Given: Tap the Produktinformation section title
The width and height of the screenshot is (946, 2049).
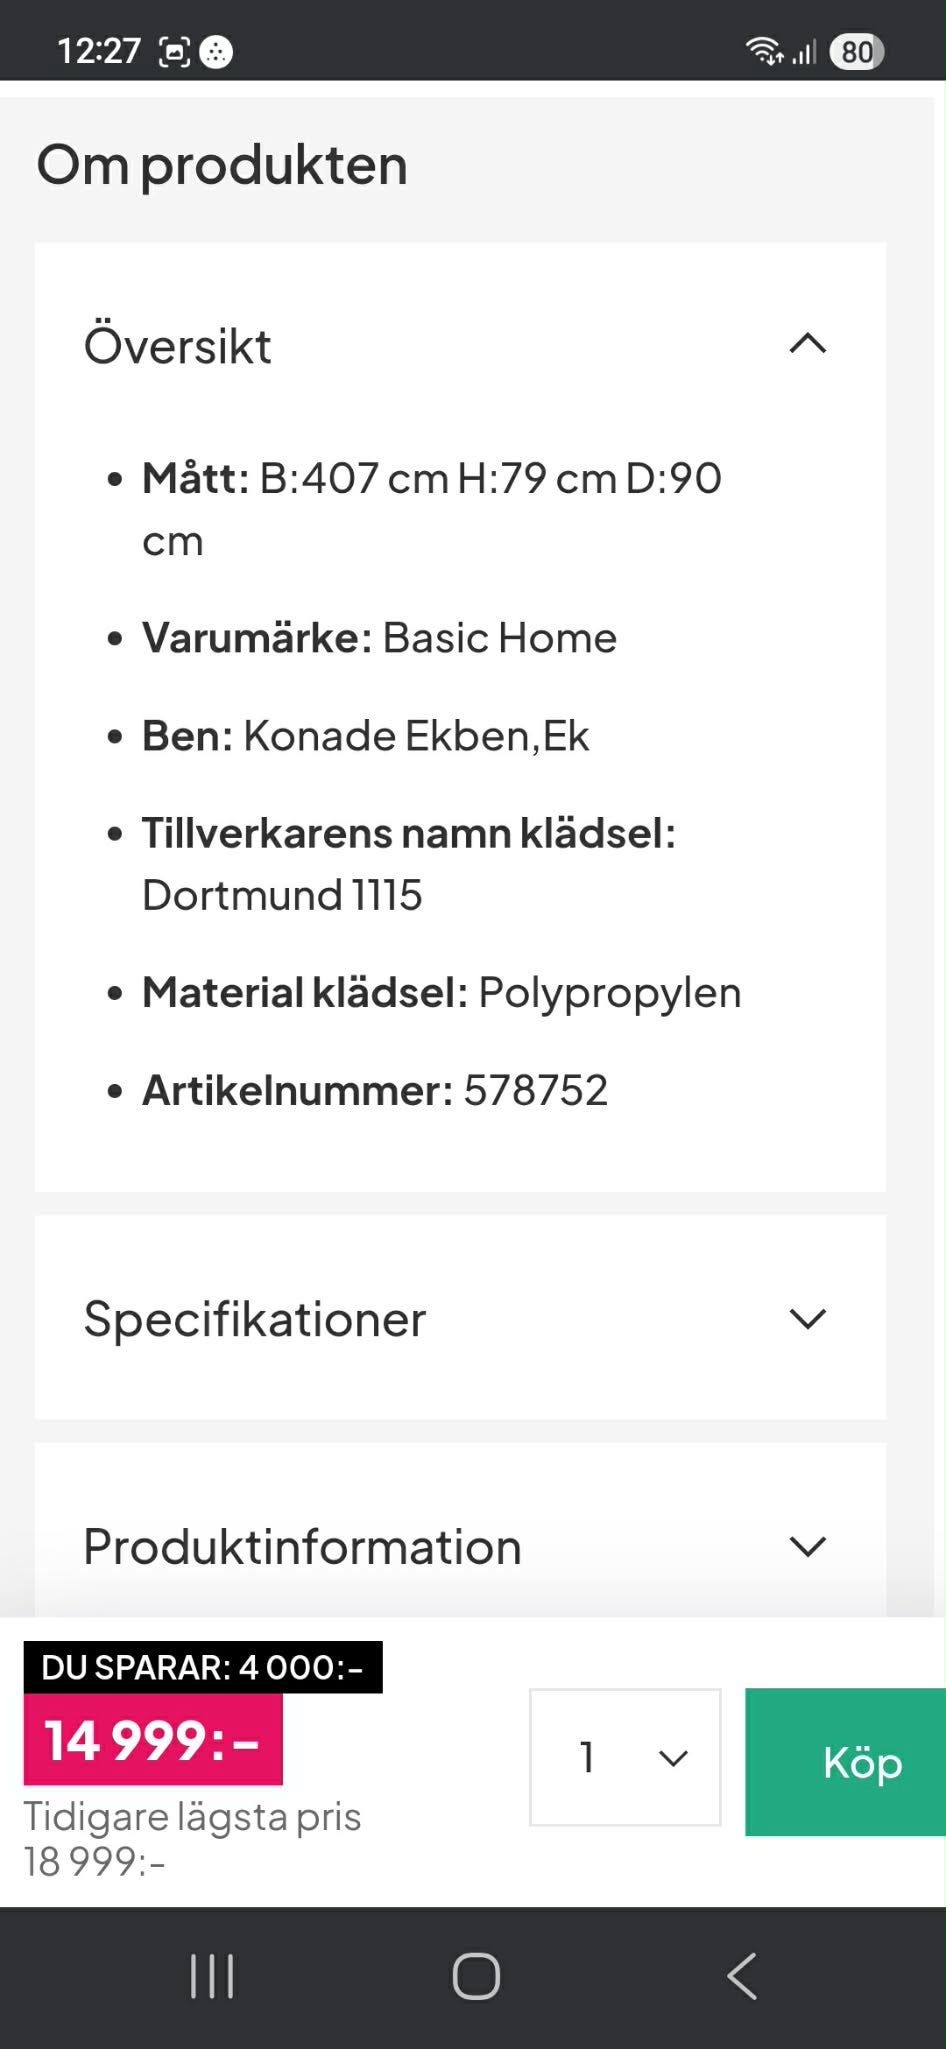Looking at the screenshot, I should [302, 1547].
